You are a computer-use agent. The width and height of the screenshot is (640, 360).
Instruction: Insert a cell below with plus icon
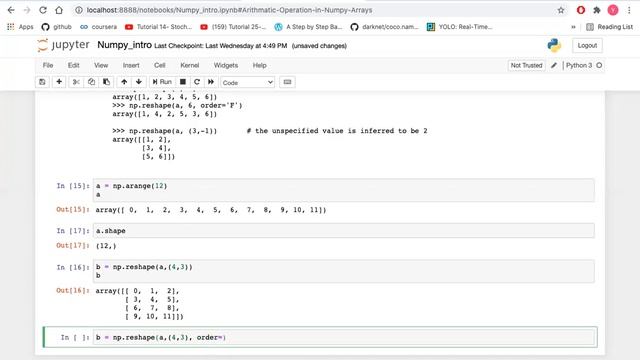pyautogui.click(x=59, y=82)
